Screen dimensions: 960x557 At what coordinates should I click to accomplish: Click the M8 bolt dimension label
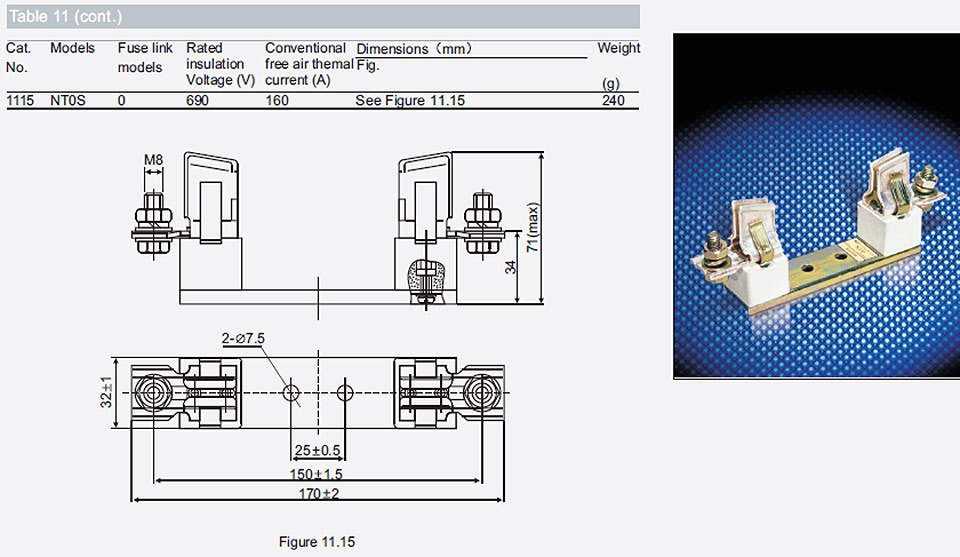tap(154, 160)
